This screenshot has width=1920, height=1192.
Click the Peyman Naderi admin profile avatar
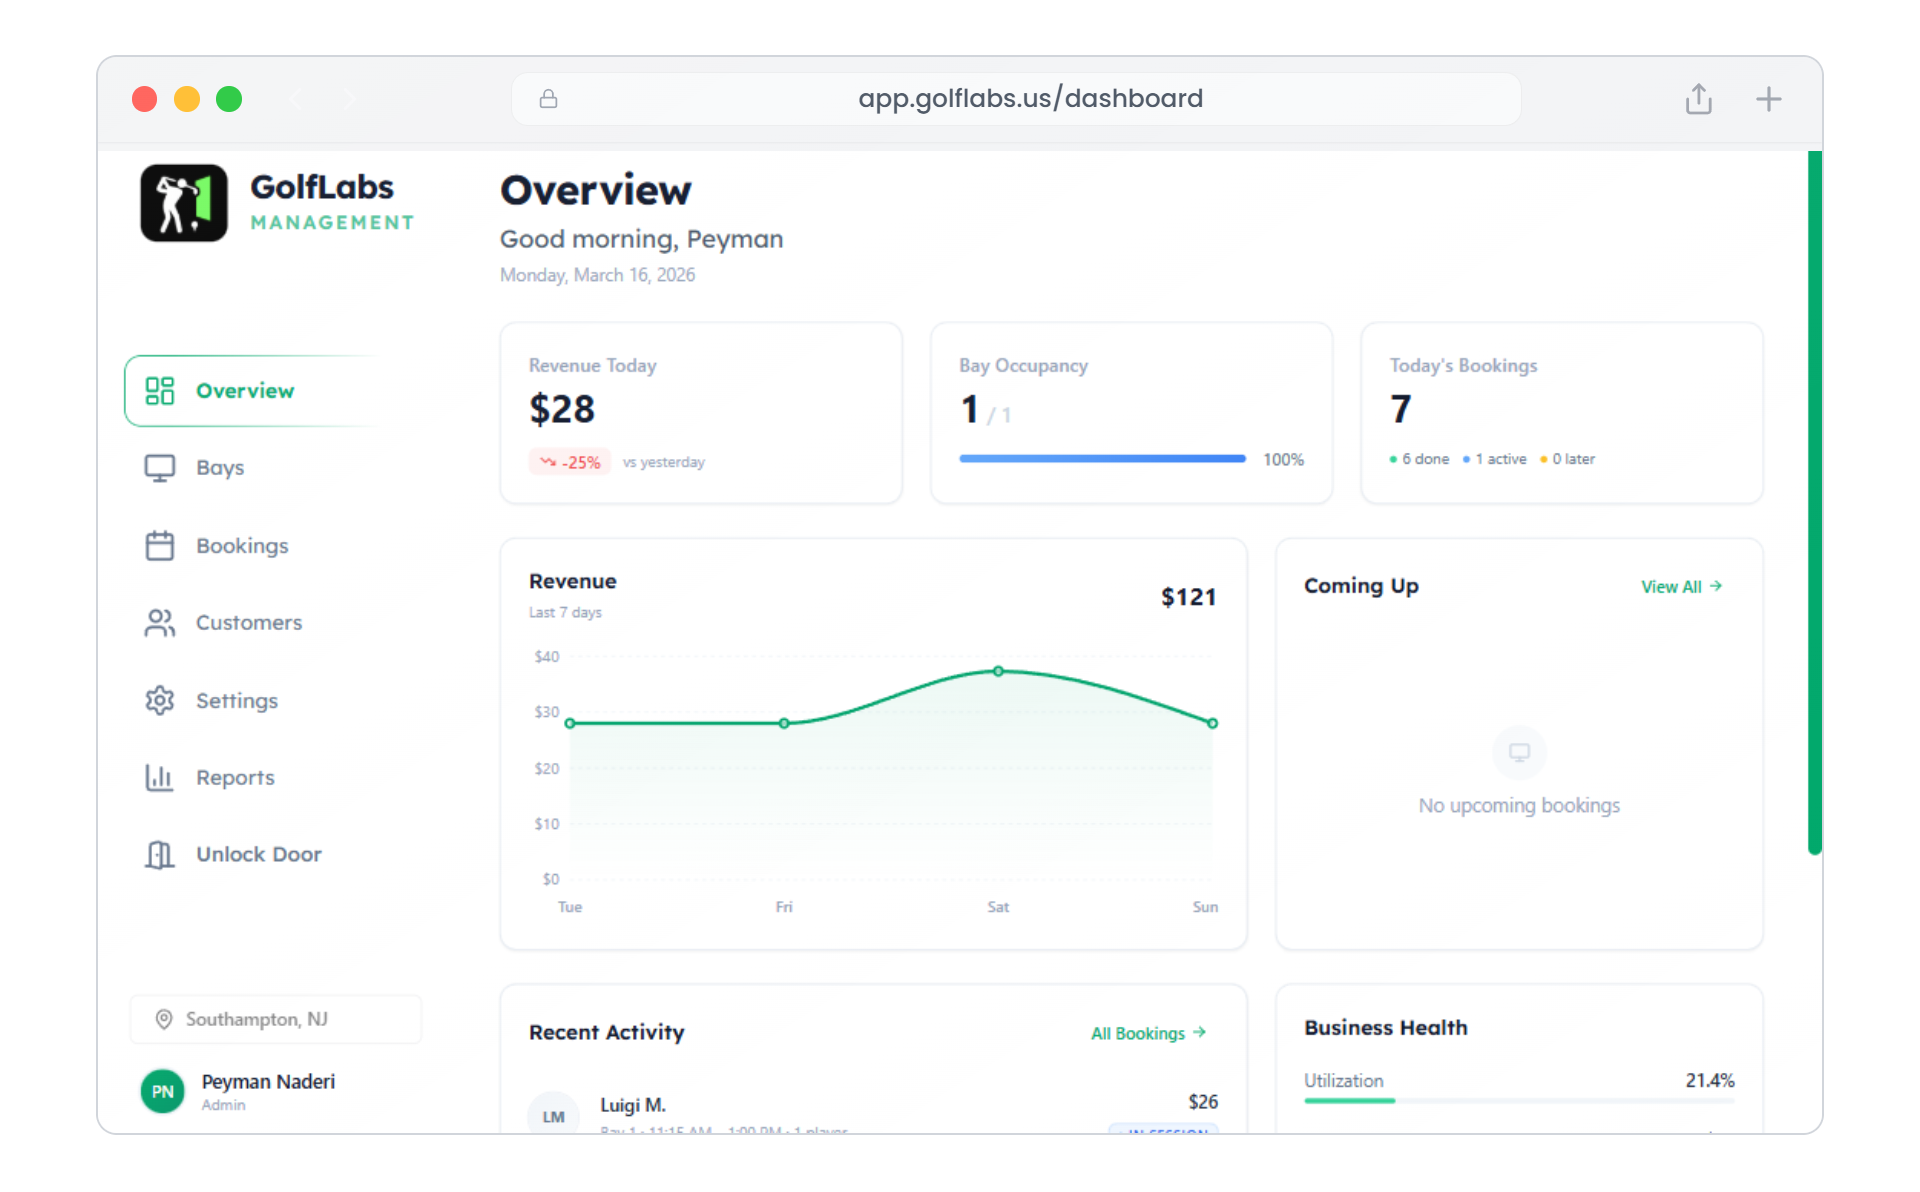[162, 1091]
